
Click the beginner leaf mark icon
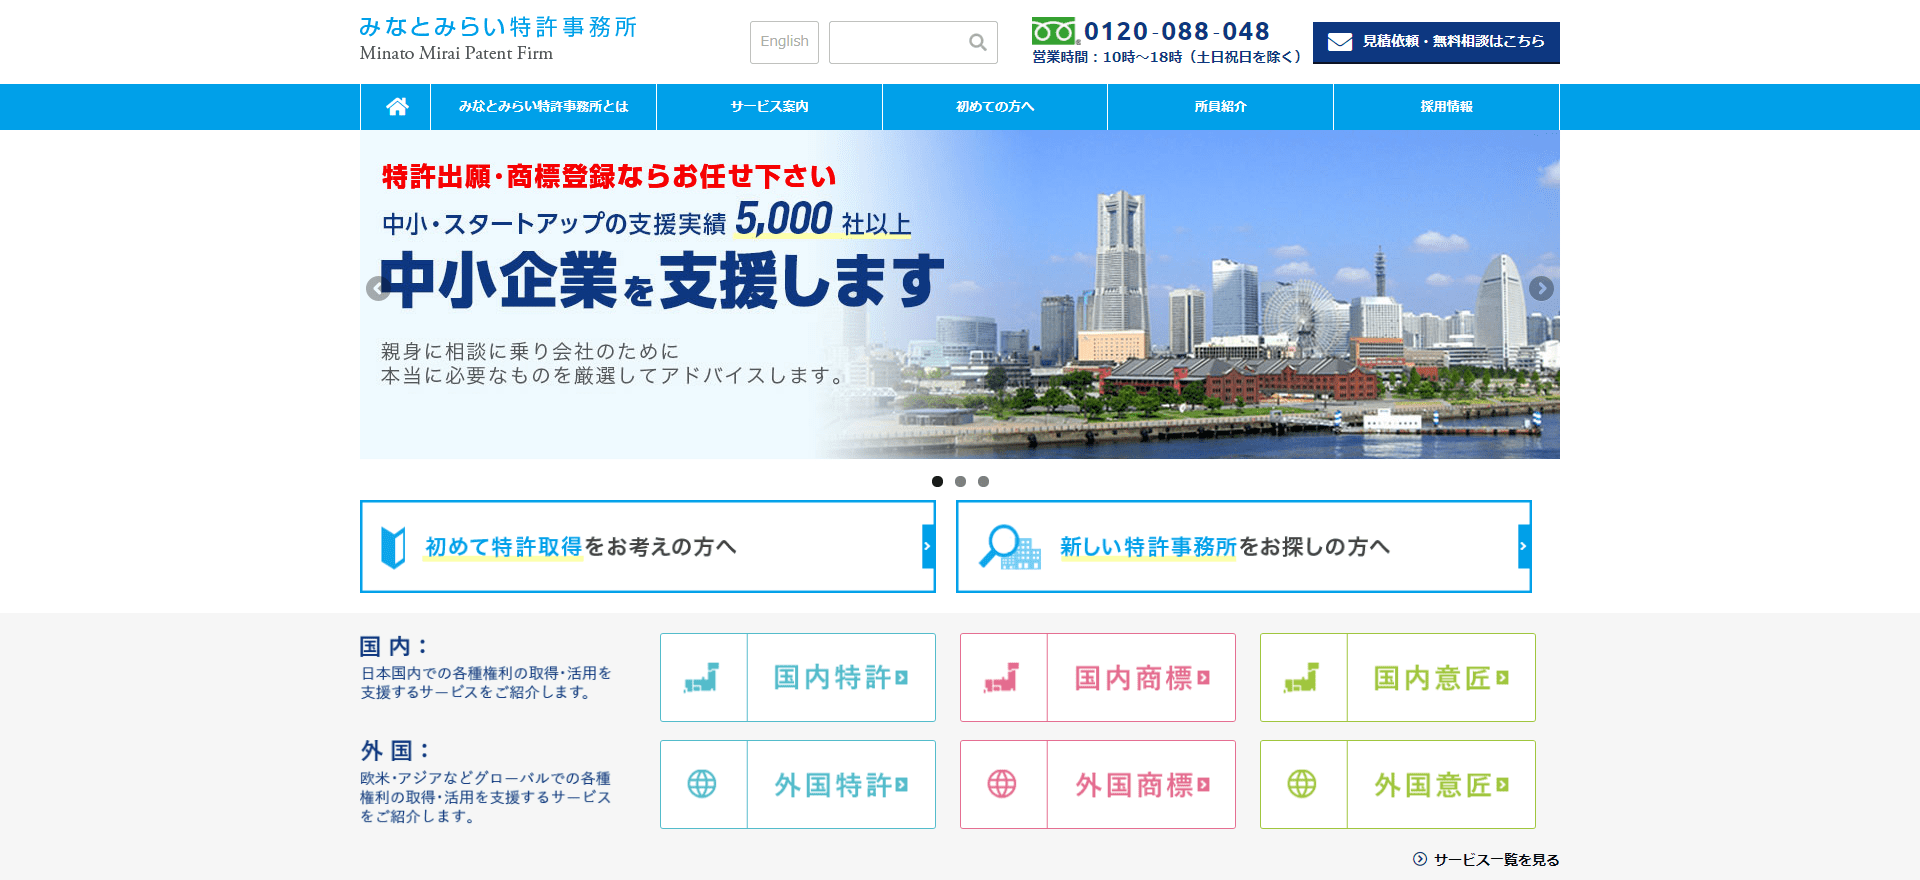[393, 547]
